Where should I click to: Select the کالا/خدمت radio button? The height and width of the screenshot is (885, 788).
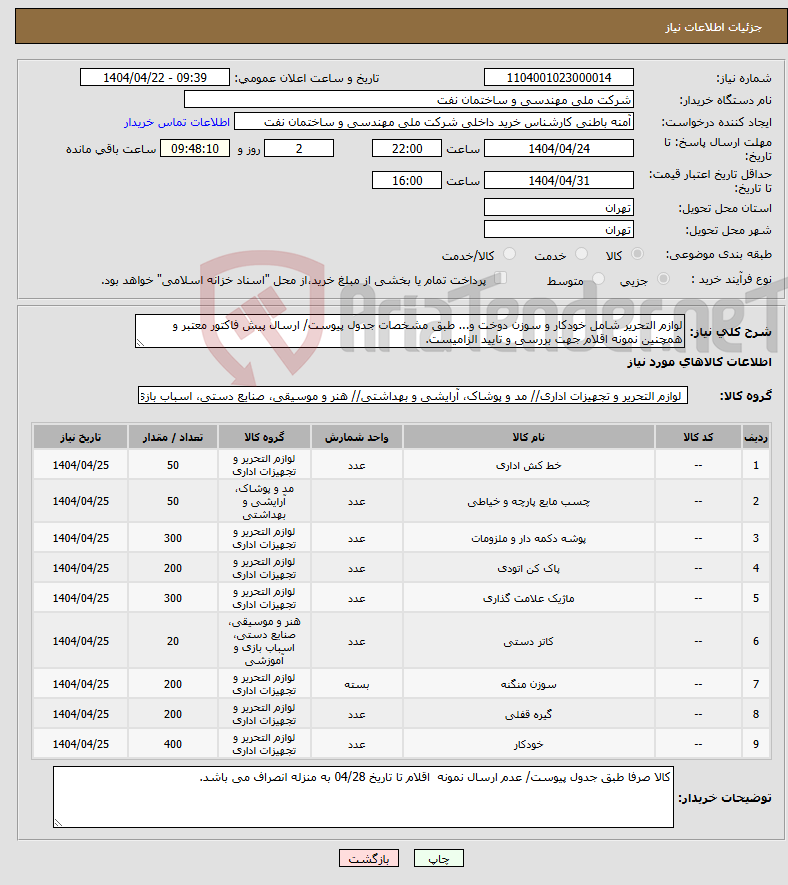coord(510,254)
